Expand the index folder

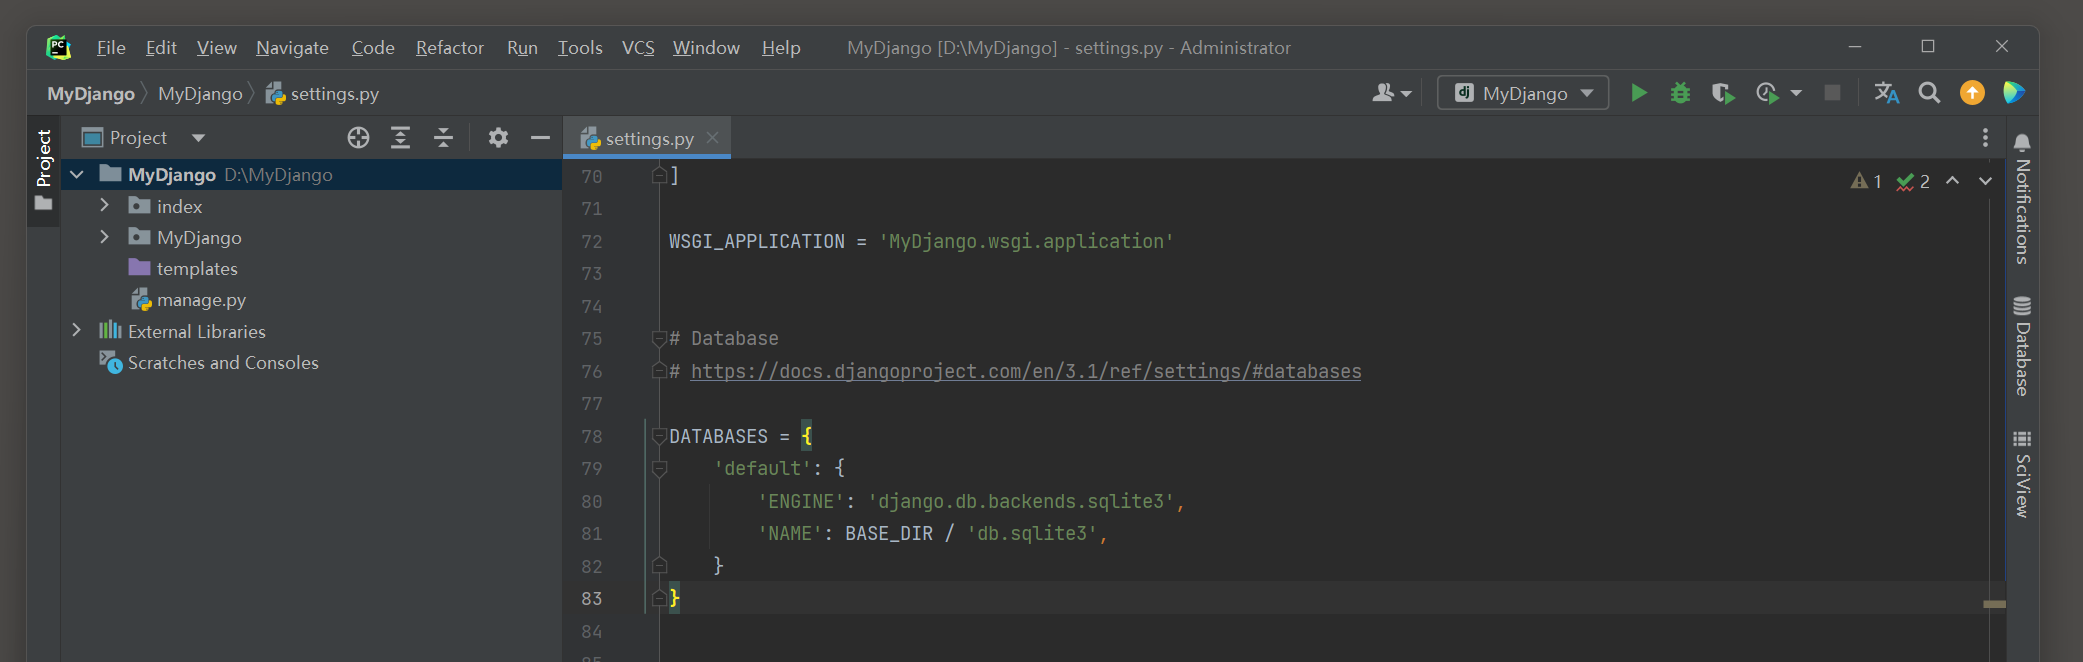click(x=104, y=205)
